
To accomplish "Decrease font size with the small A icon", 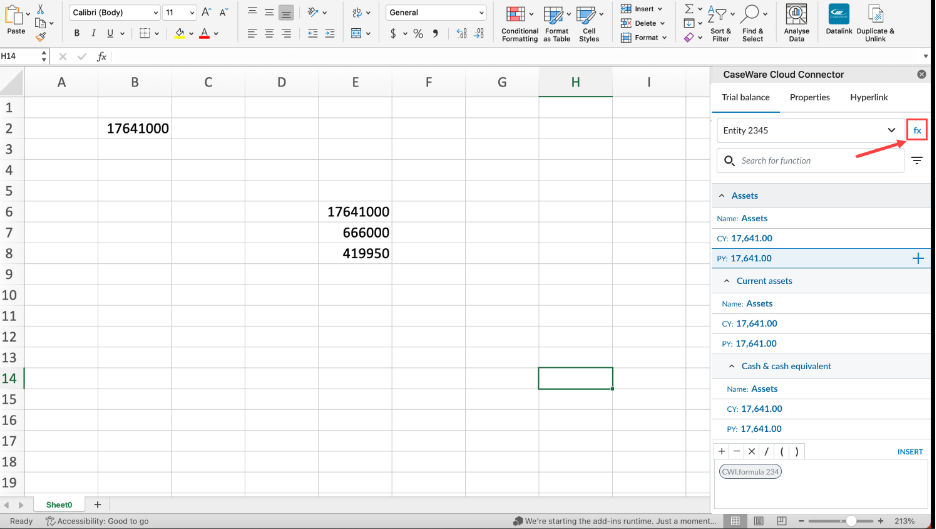I will [x=223, y=12].
